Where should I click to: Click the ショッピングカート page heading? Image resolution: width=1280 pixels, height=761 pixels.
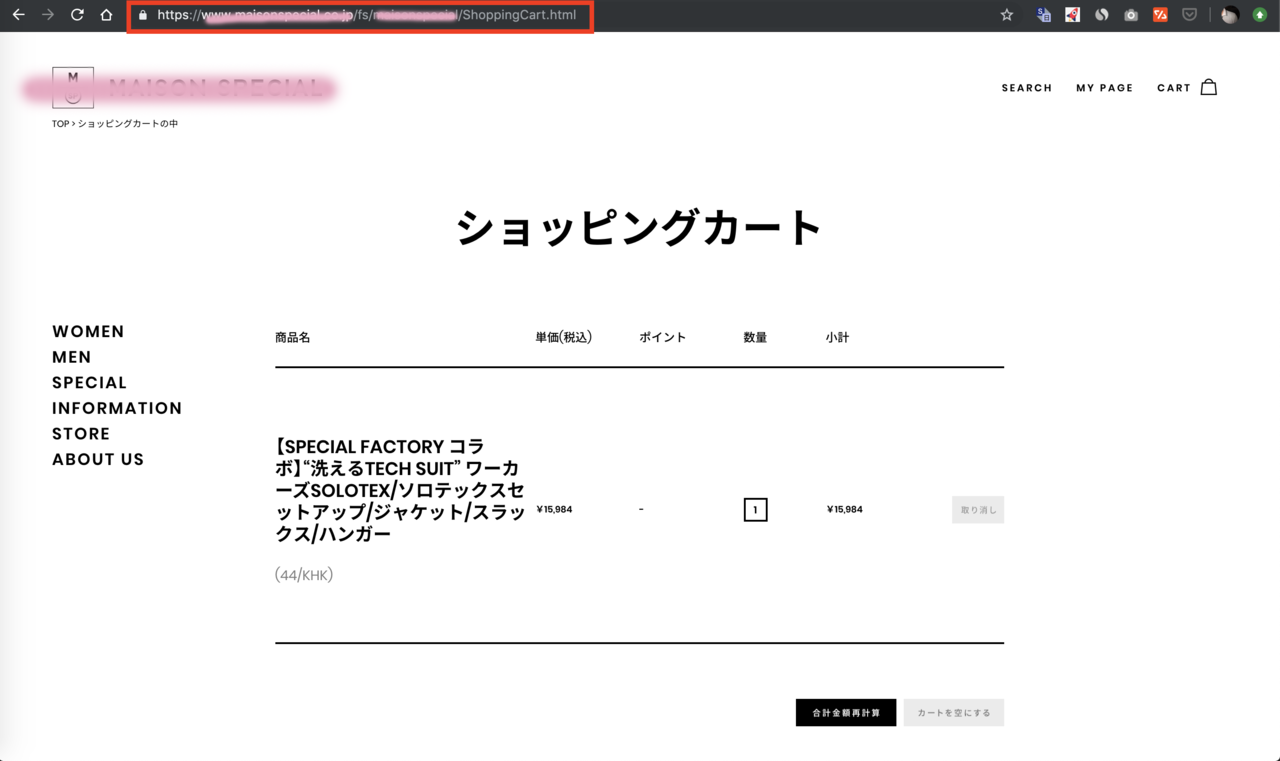[x=639, y=228]
